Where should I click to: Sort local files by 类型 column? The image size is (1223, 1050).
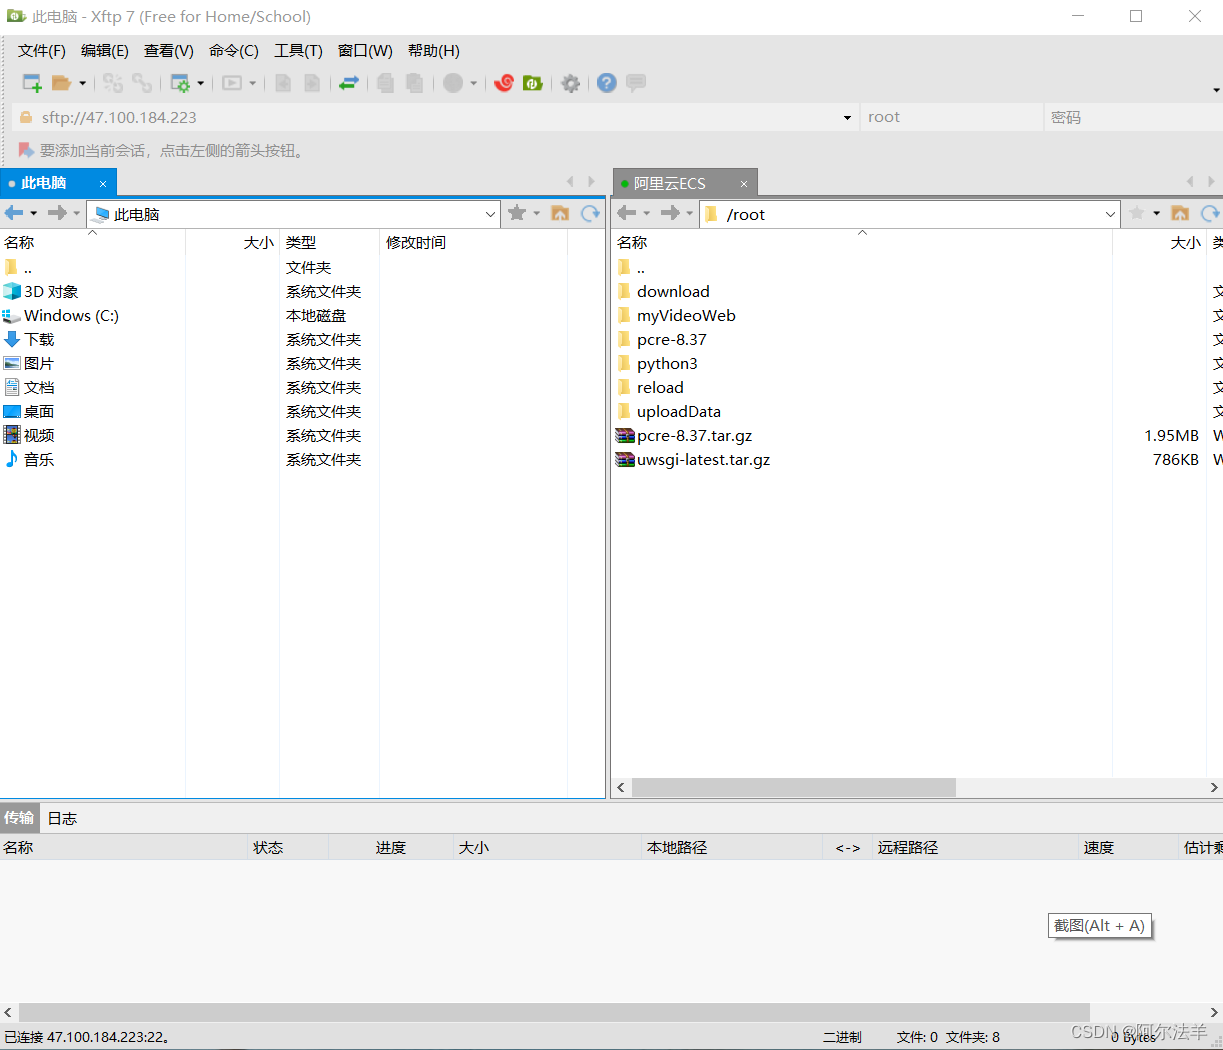point(329,243)
